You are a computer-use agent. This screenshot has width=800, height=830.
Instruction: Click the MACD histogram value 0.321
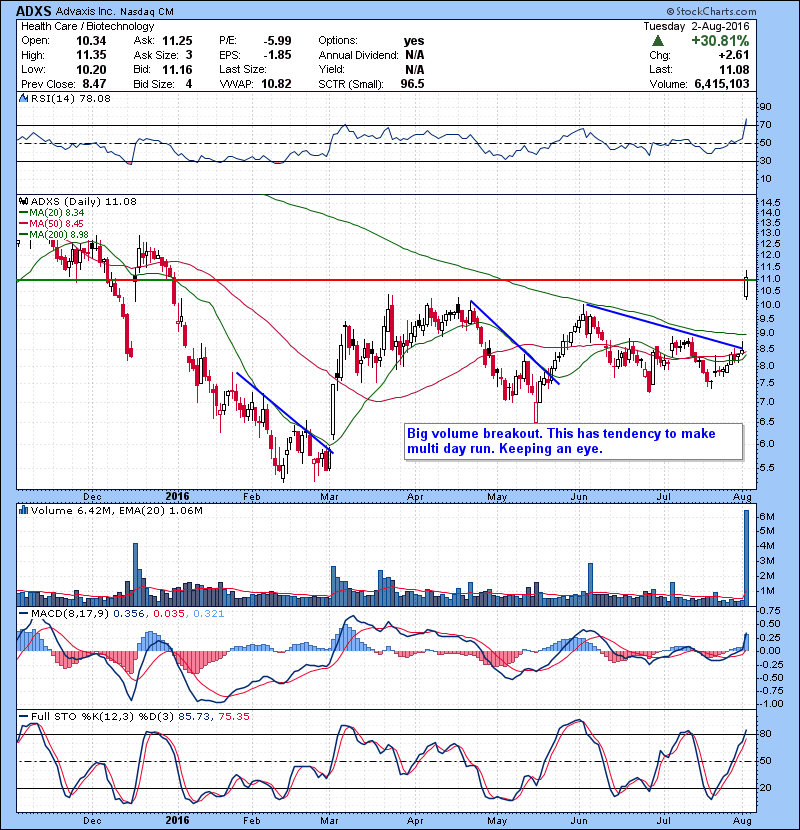pyautogui.click(x=209, y=613)
